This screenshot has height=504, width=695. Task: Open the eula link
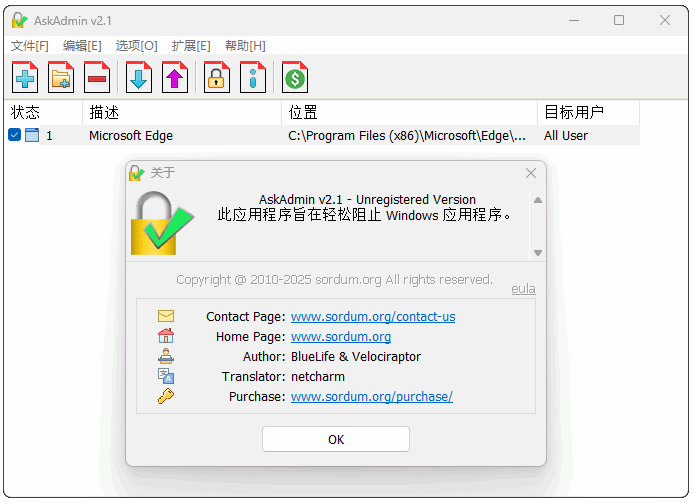tap(523, 289)
